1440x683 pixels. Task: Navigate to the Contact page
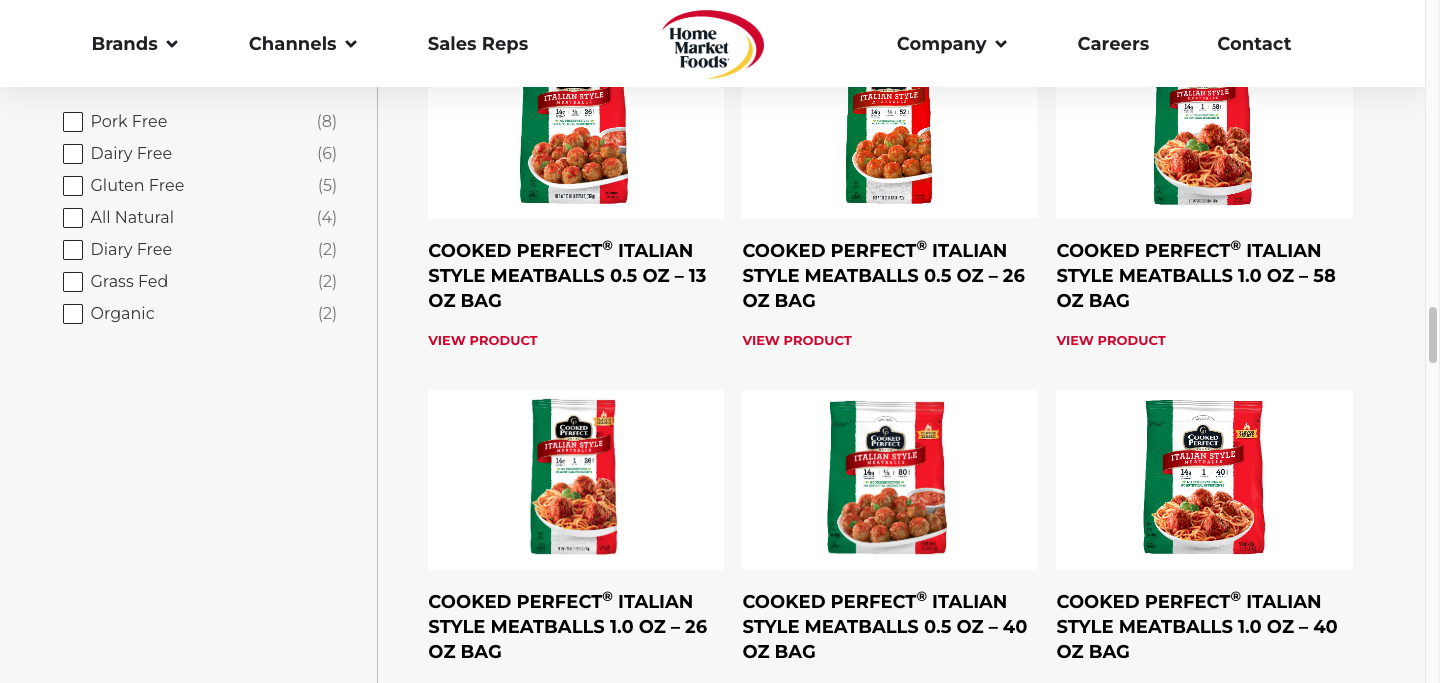tap(1254, 44)
